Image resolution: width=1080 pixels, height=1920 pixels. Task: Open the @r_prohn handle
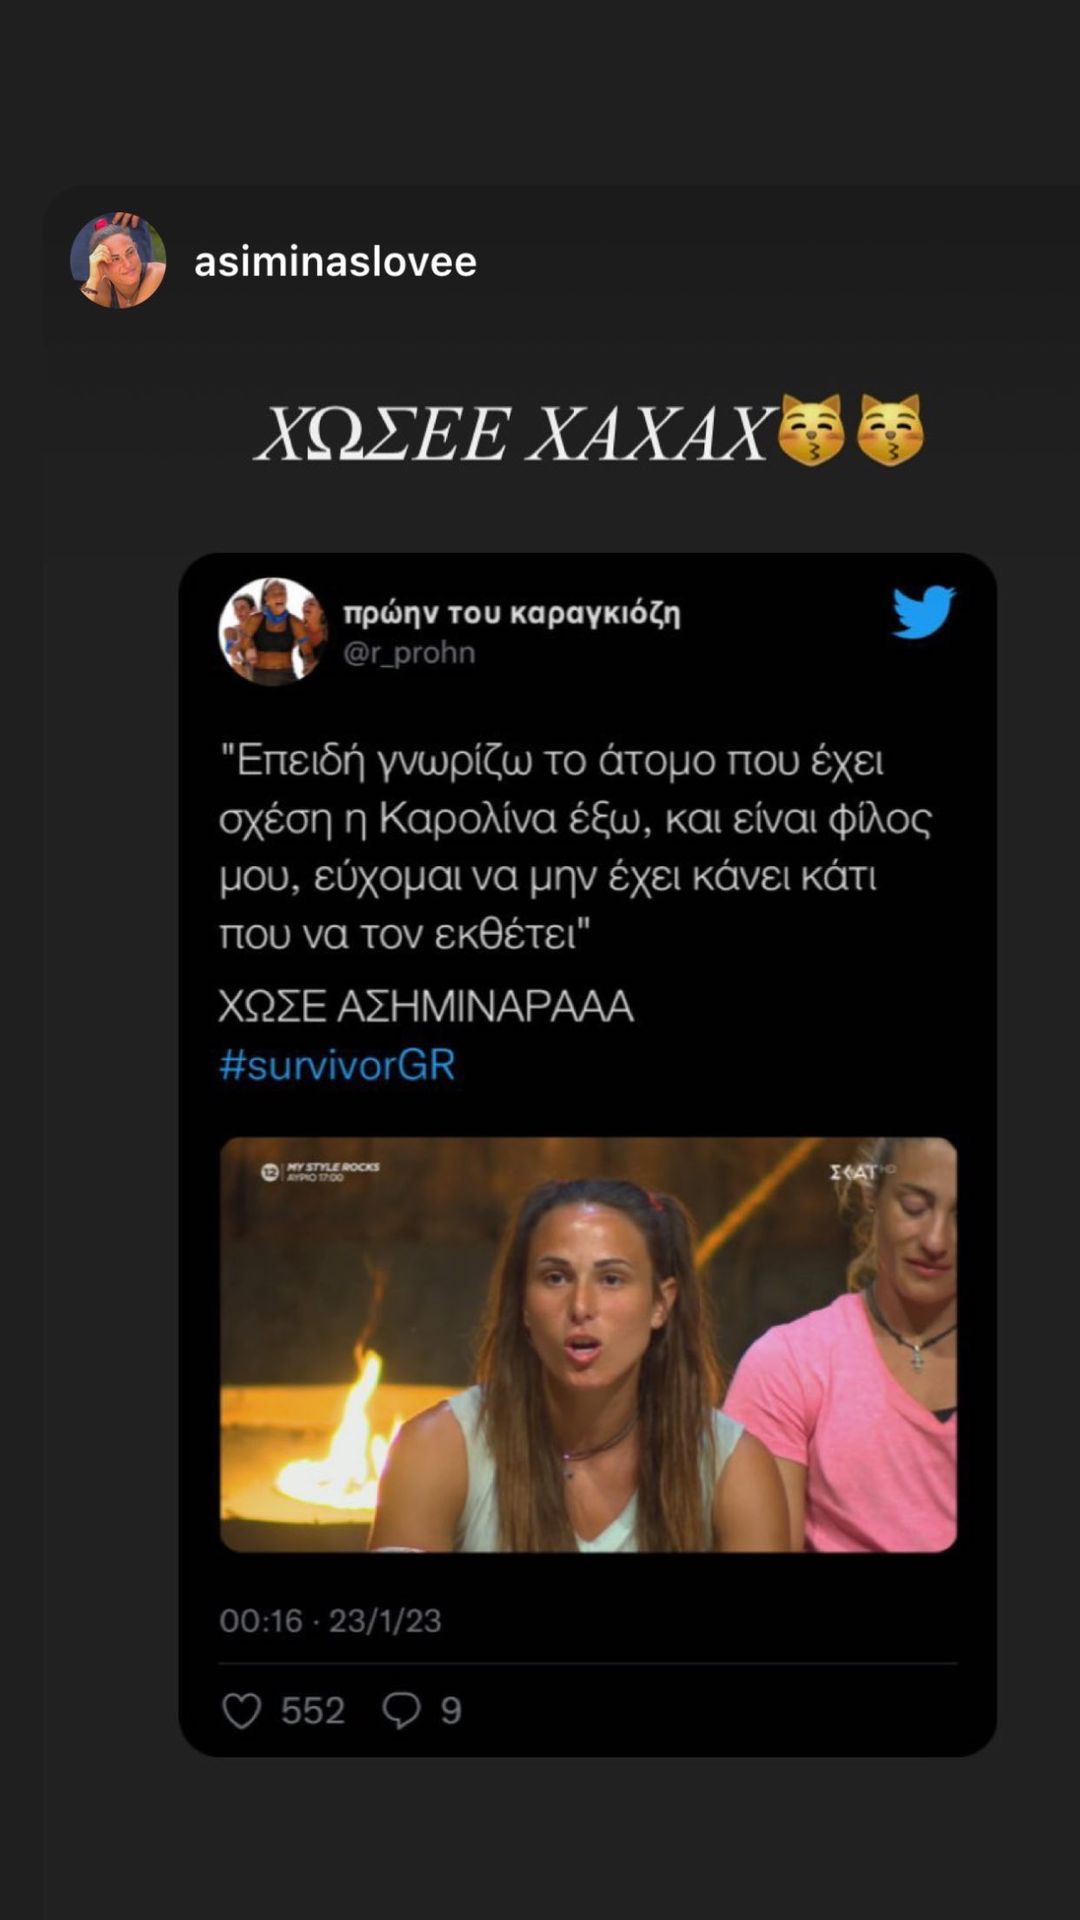409,652
